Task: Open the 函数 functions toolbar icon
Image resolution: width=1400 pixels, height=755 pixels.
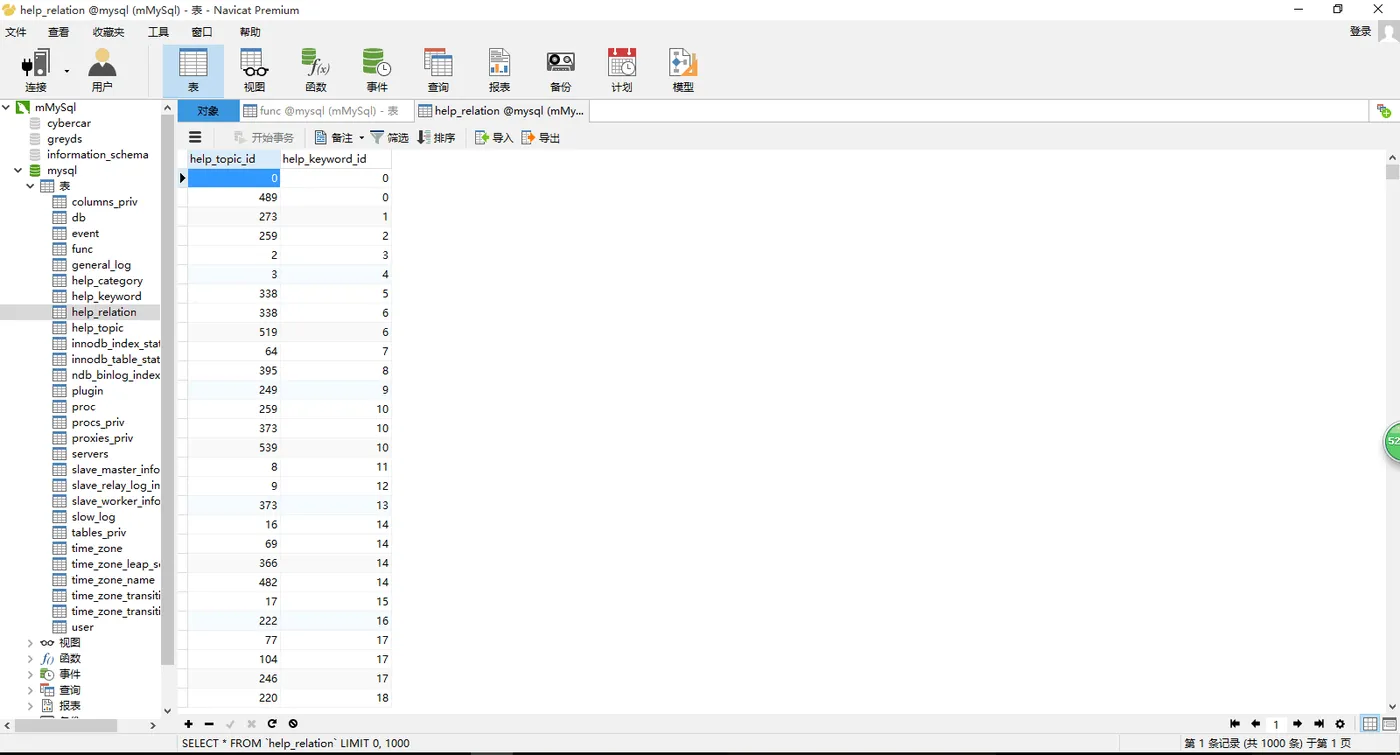Action: coord(316,71)
